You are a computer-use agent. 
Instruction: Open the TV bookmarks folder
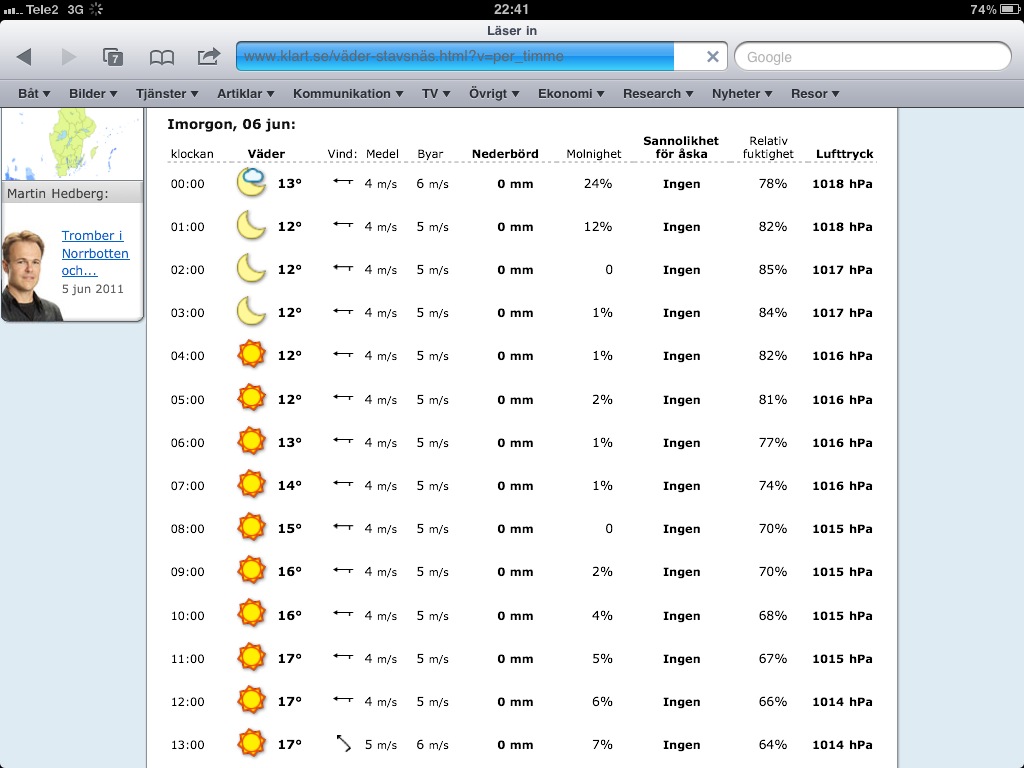(436, 93)
